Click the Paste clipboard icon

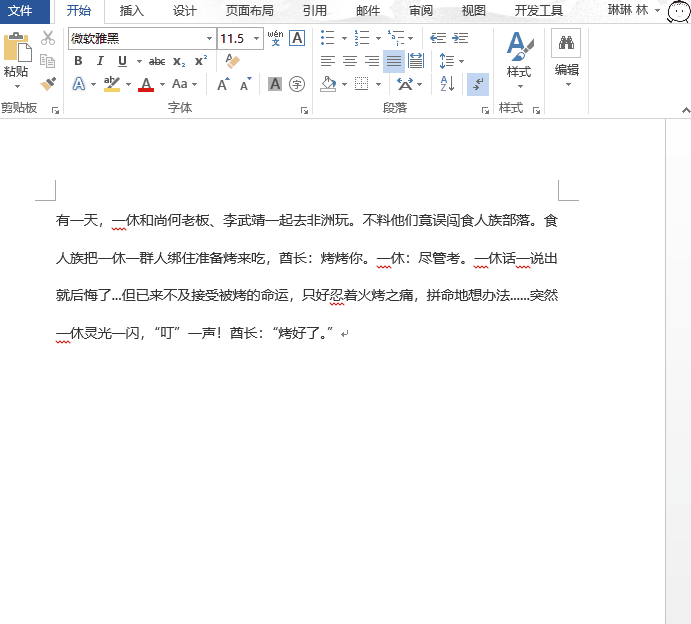click(17, 47)
